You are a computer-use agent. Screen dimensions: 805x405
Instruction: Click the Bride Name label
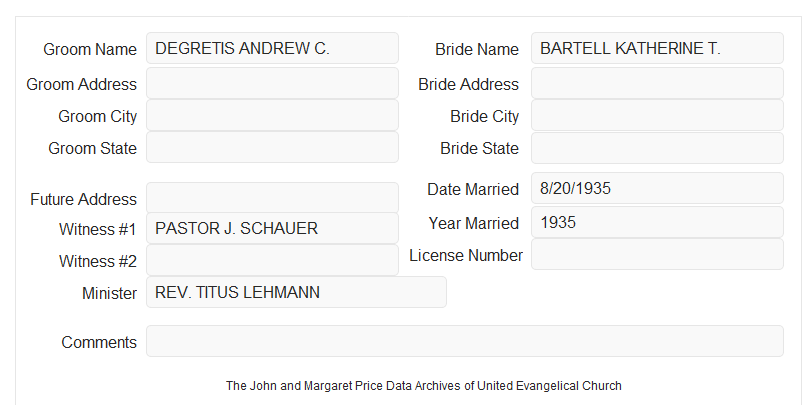click(477, 49)
